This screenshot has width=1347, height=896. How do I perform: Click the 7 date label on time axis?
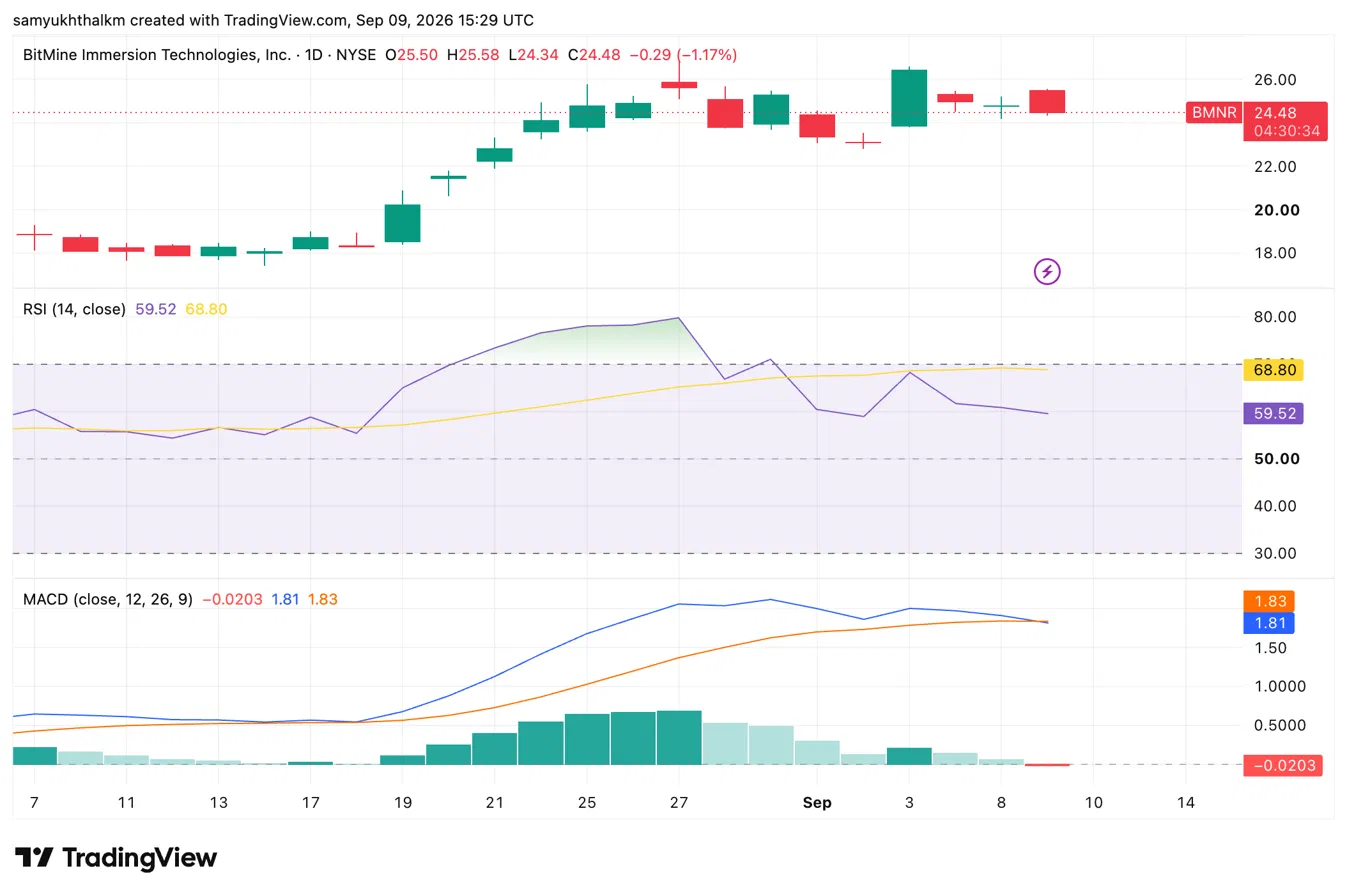point(34,802)
